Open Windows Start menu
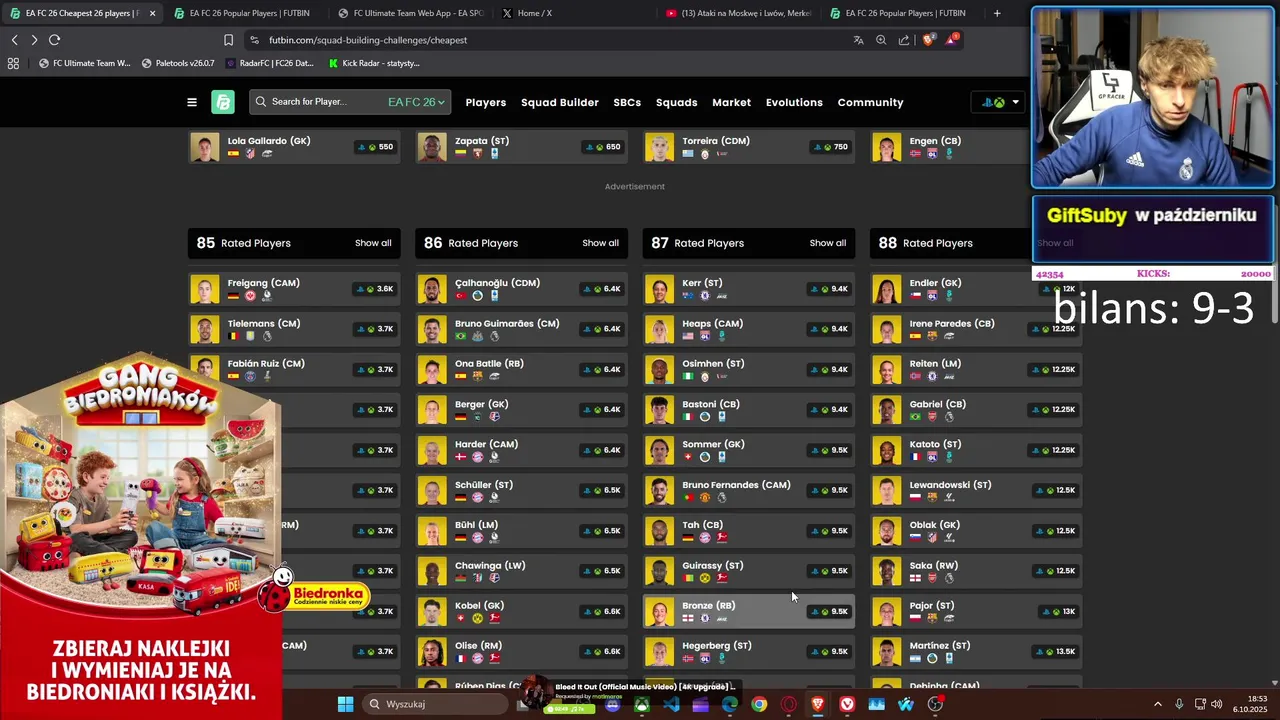The width and height of the screenshot is (1280, 720). point(345,704)
